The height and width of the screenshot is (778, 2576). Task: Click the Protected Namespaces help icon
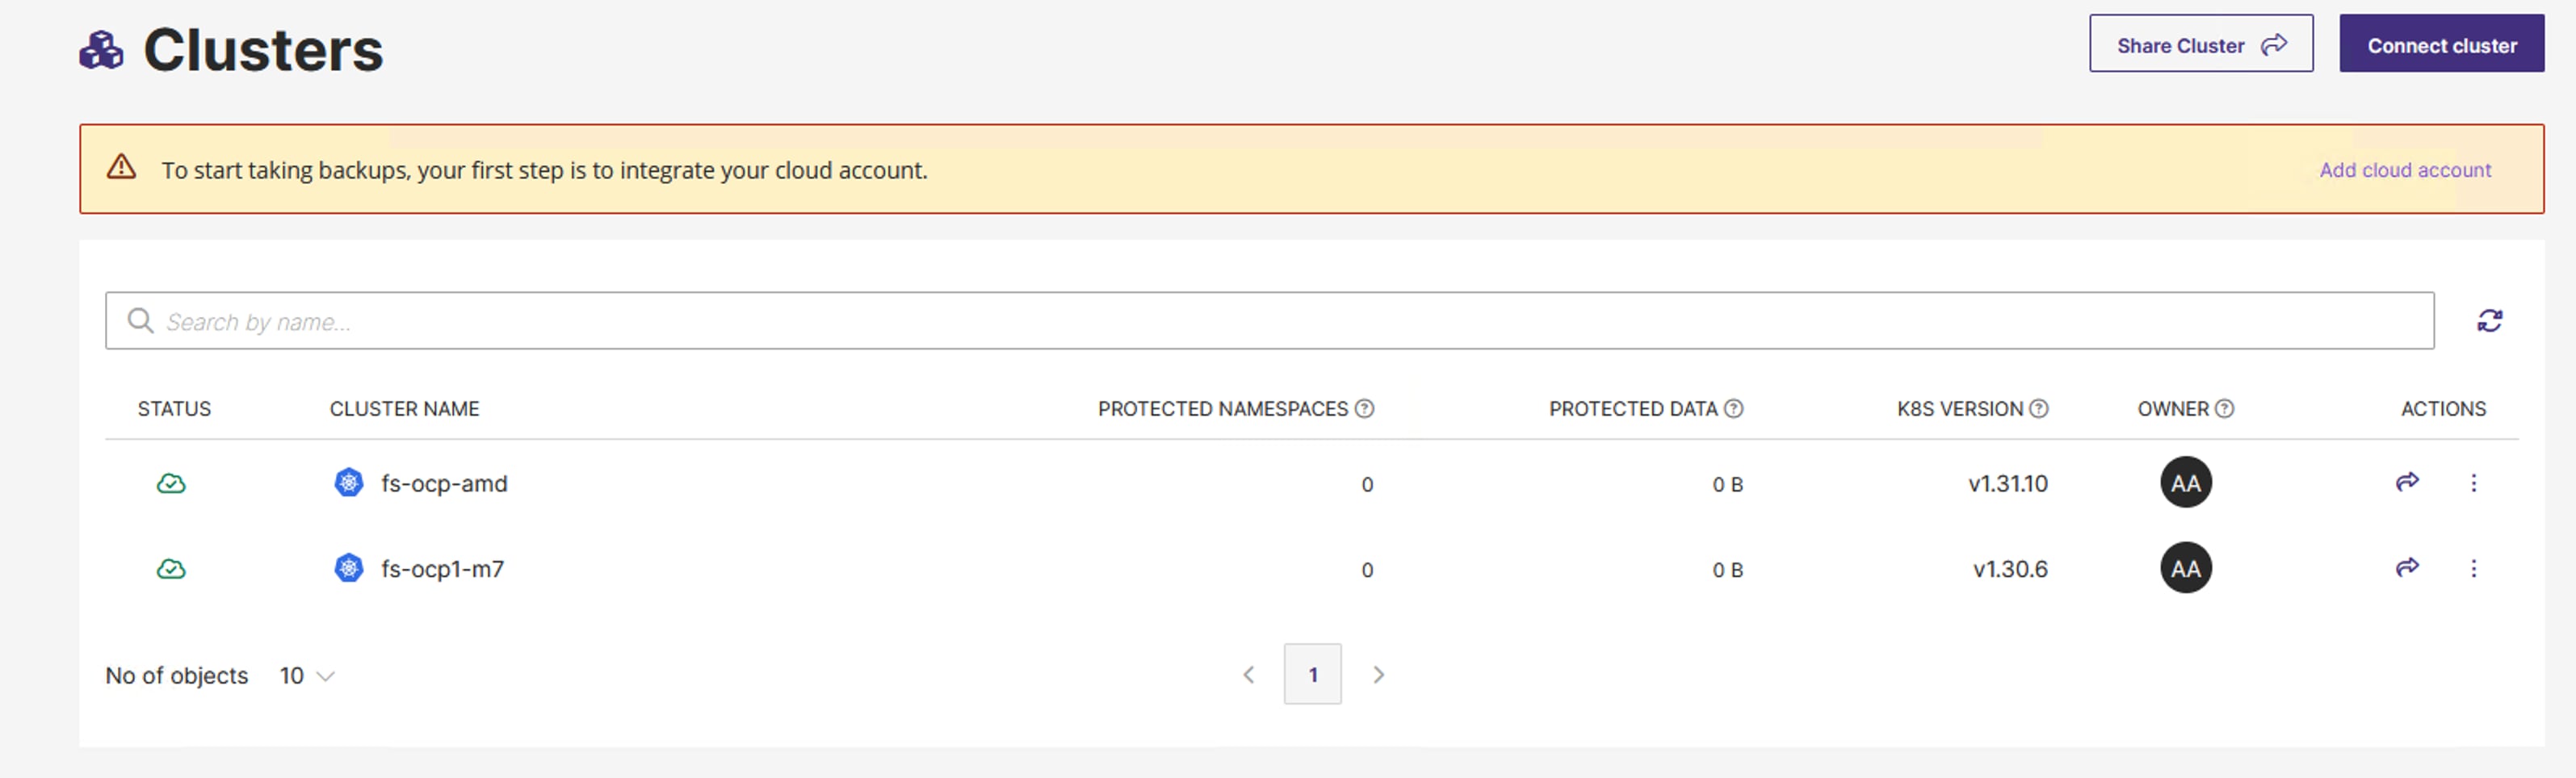1364,408
